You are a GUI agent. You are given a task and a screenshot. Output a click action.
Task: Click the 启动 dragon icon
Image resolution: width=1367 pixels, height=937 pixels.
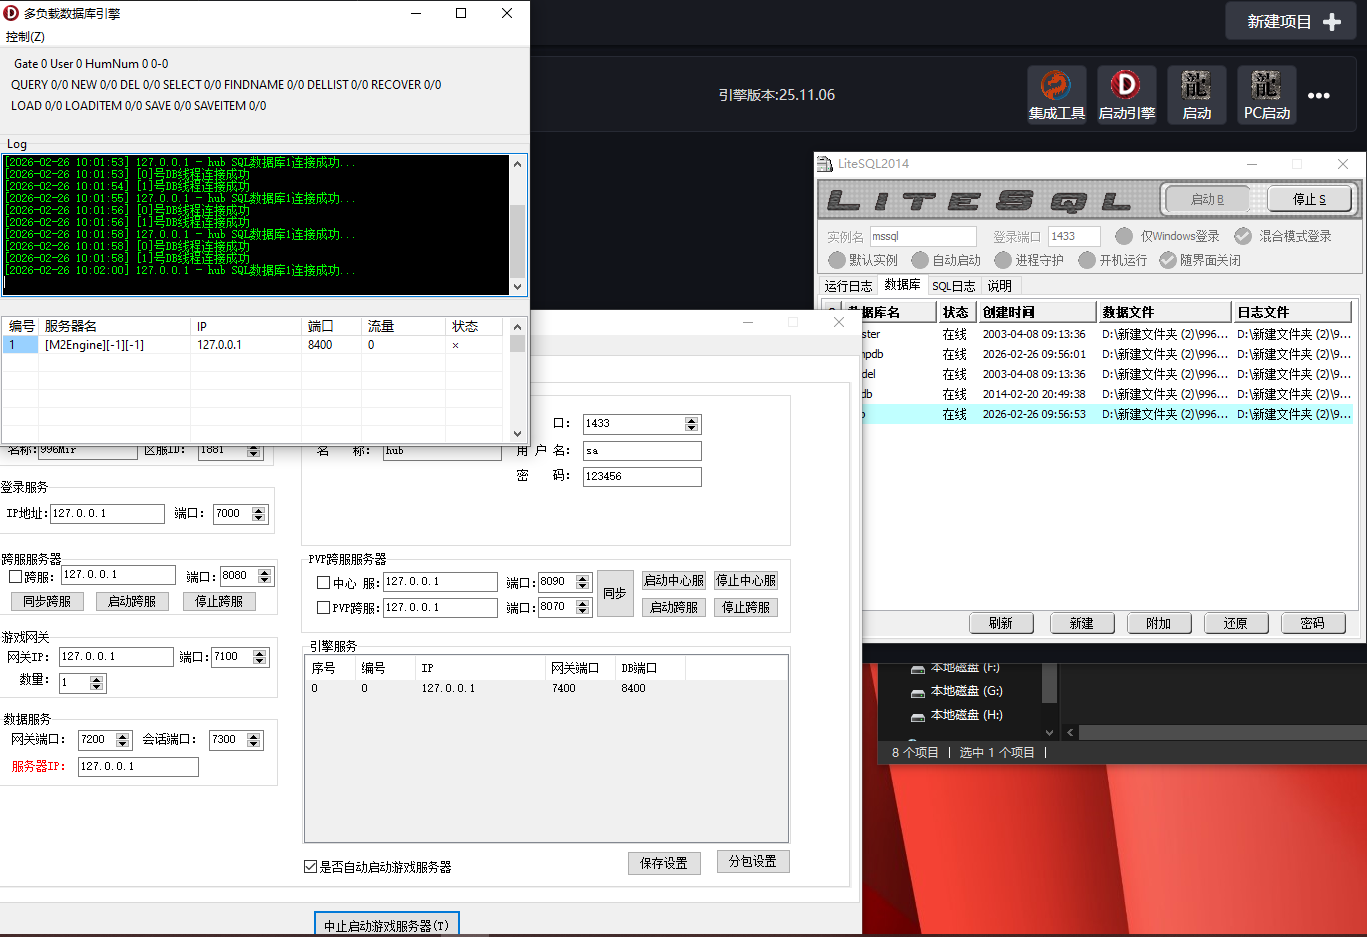tap(1196, 86)
